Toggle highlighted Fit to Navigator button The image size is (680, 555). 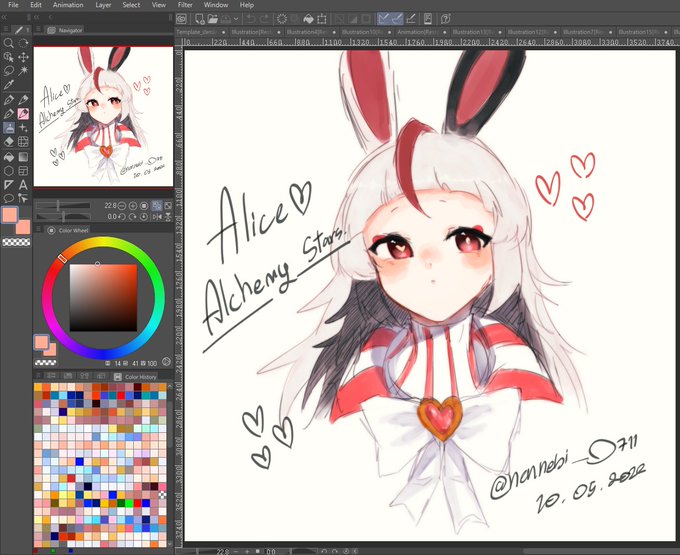(x=157, y=206)
